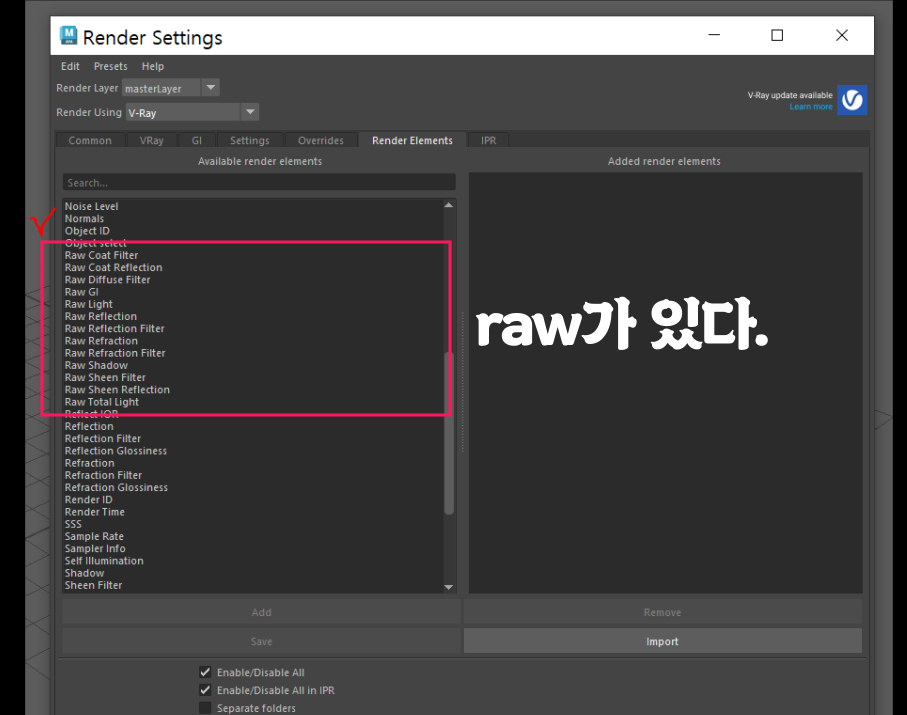Screen dimensions: 907x715
Task: Maximize the Render Settings window
Action: pyautogui.click(x=777, y=35)
